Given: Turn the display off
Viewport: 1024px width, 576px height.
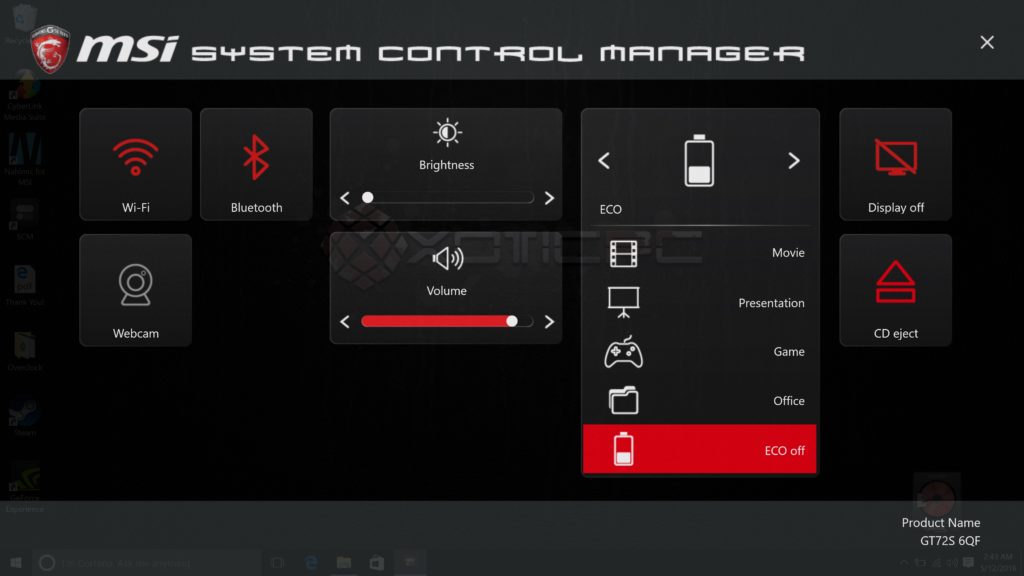Looking at the screenshot, I should point(895,165).
